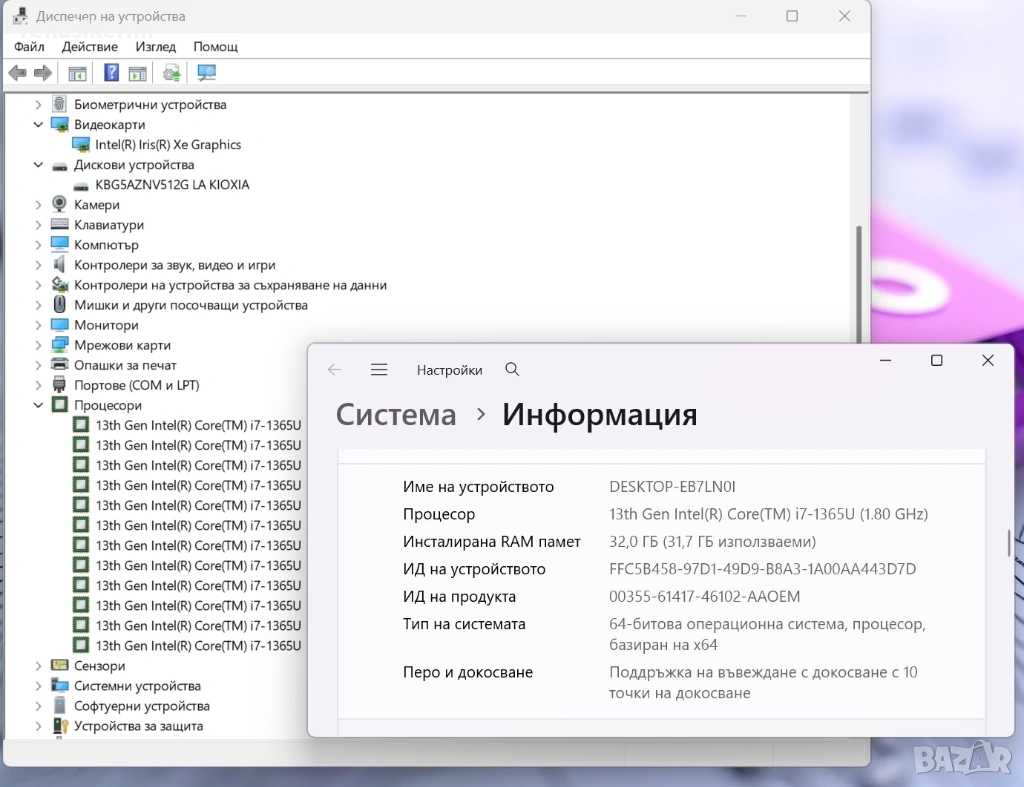Image resolution: width=1024 pixels, height=787 pixels.
Task: Expand the Мрежови карти category
Action: click(39, 345)
